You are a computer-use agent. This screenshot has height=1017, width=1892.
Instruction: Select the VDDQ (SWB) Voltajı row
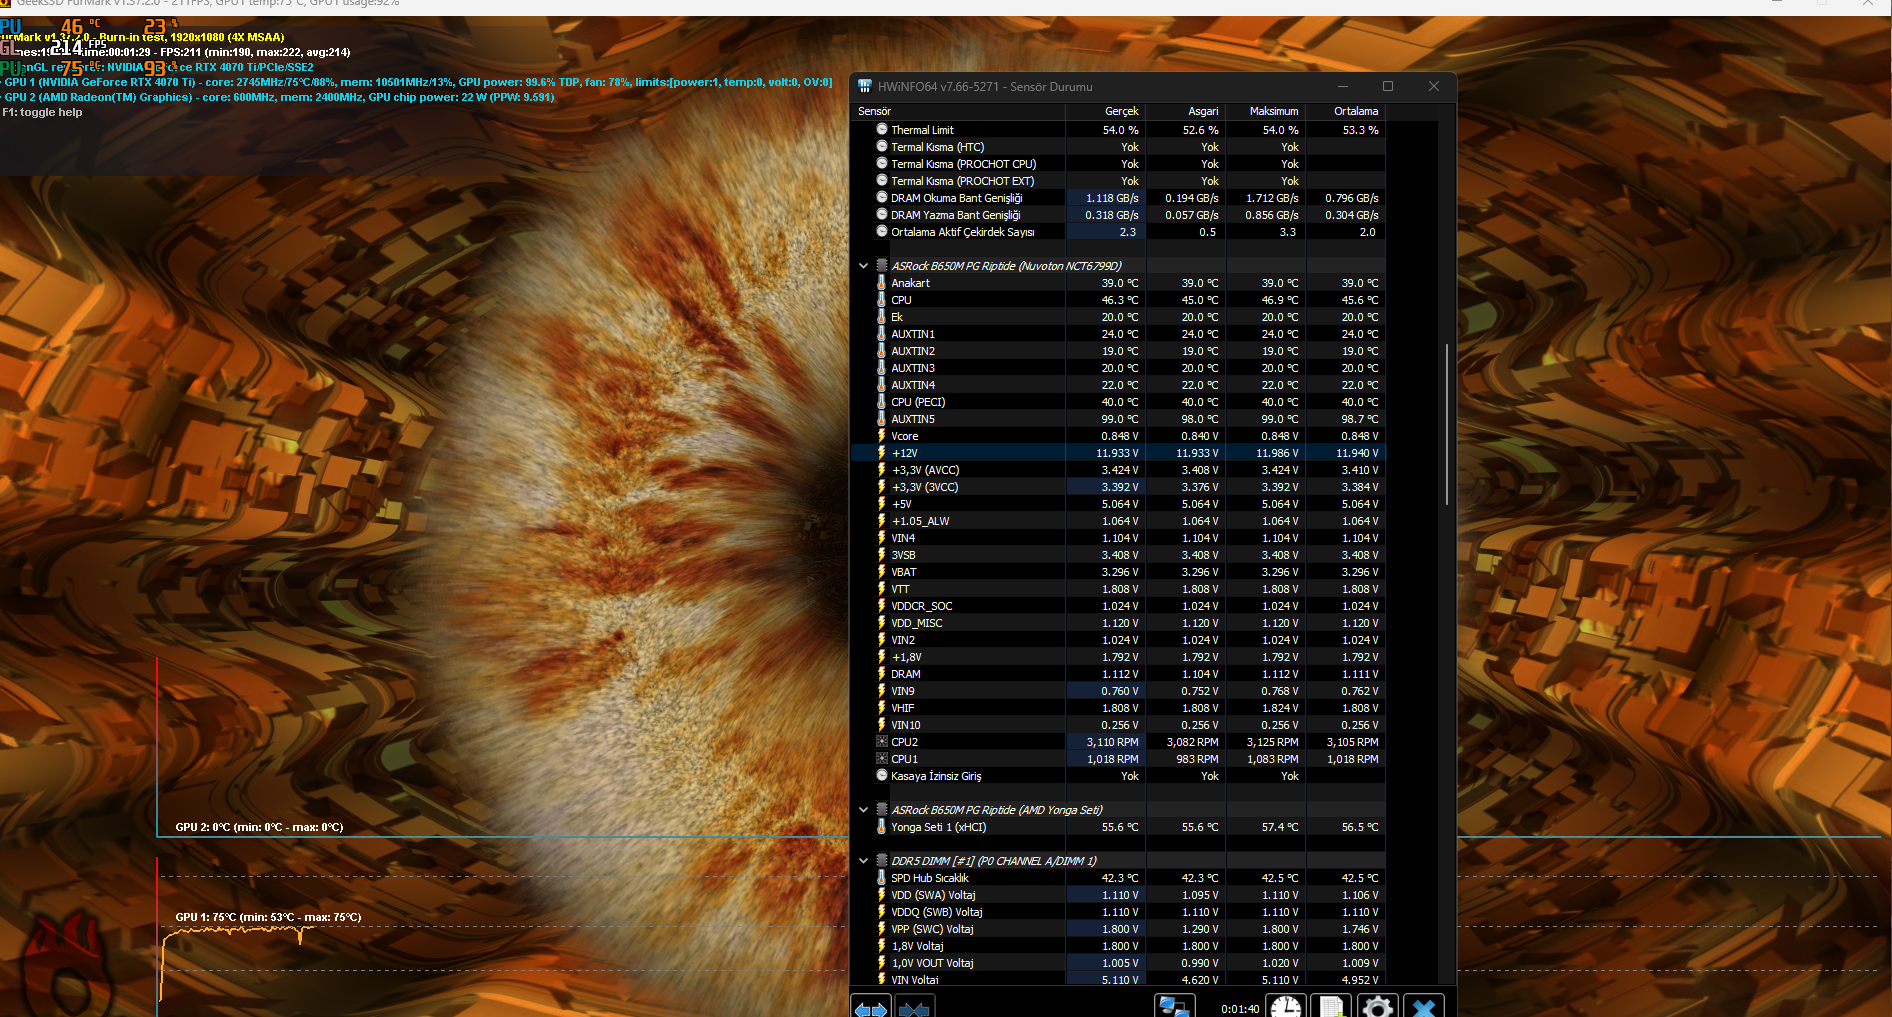pos(1118,912)
